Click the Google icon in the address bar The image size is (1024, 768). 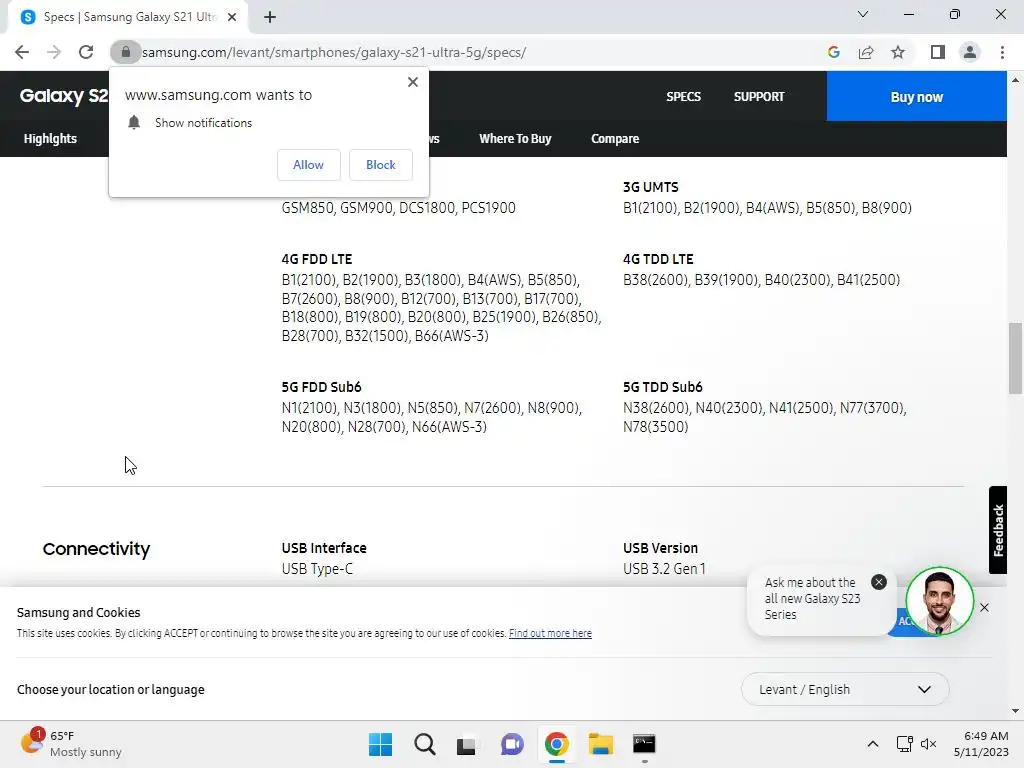(x=833, y=52)
